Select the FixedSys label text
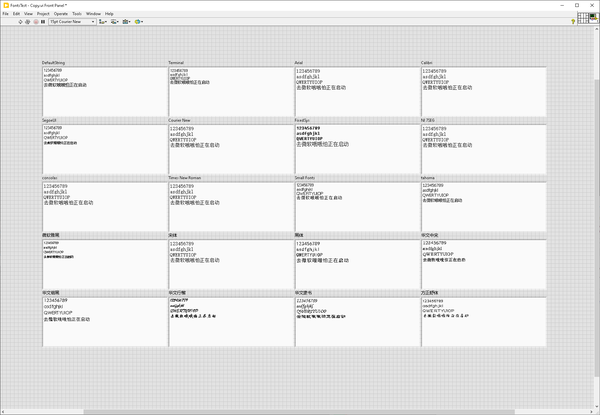Screen dimensions: 600x415 click(302, 120)
